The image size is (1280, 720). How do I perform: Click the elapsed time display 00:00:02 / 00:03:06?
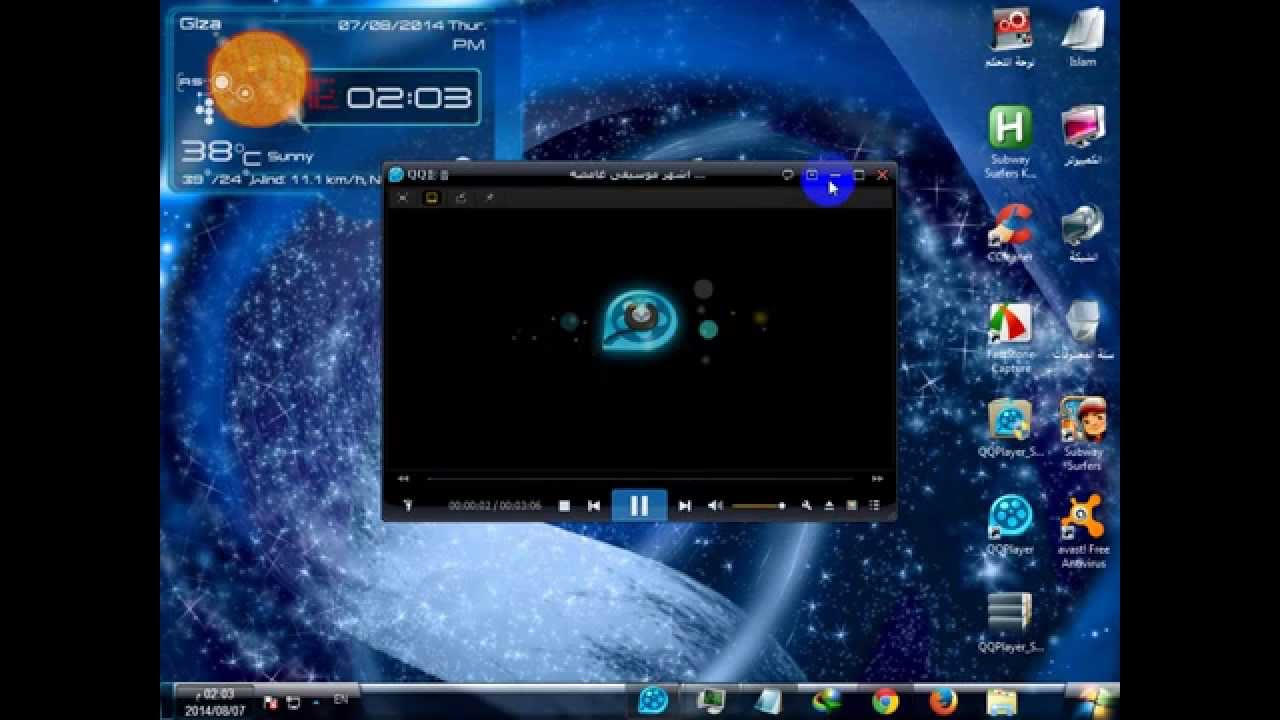tap(495, 506)
